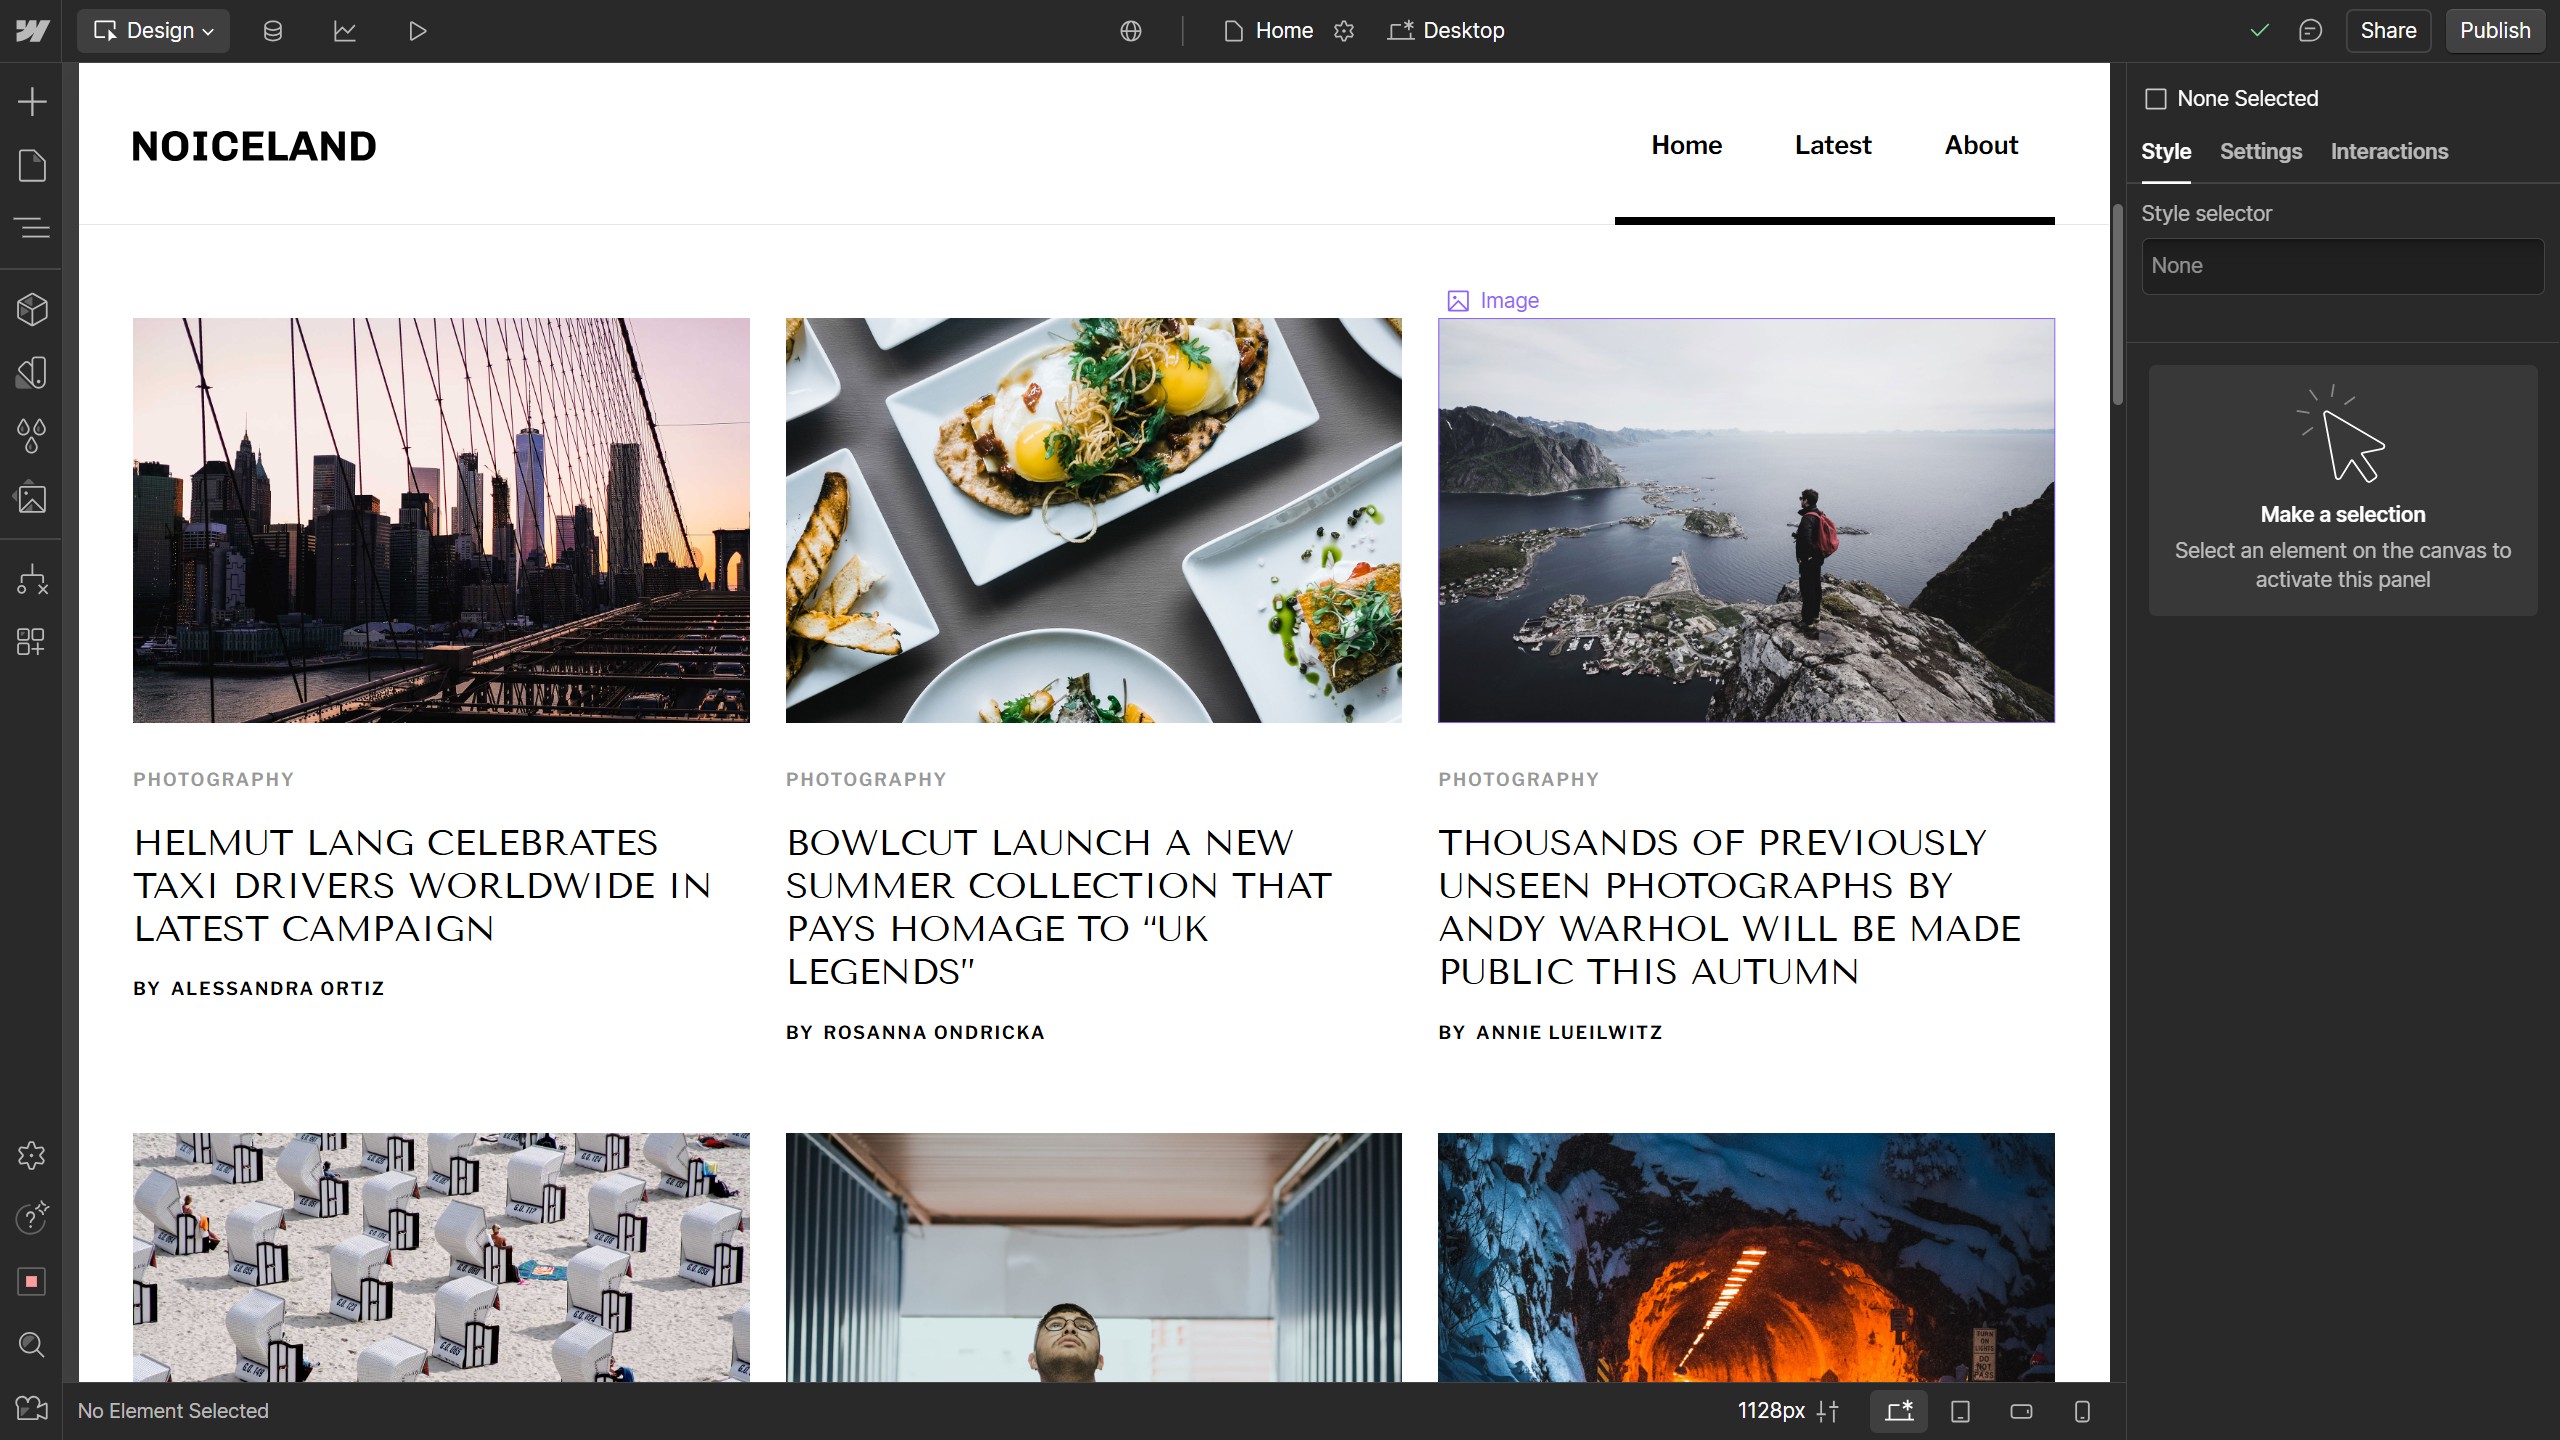Click the purple Image element label

point(1493,301)
